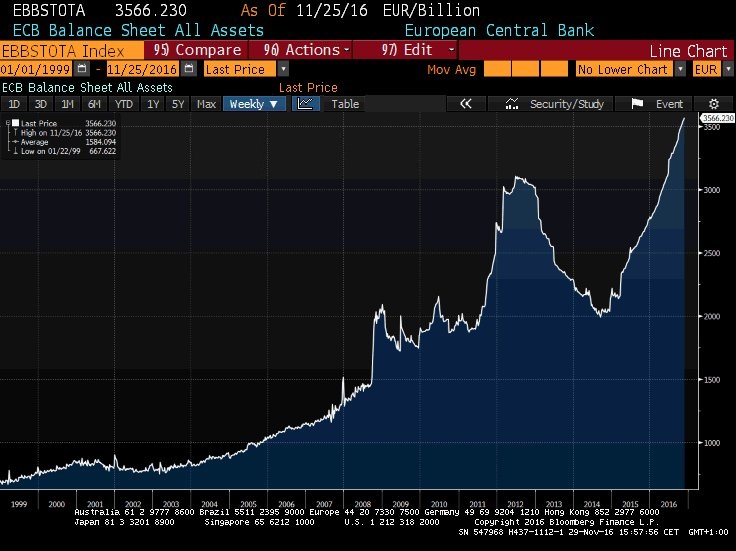Viewport: 736px width, 551px height.
Task: Click the 1500 y-axis label
Action: (x=712, y=380)
